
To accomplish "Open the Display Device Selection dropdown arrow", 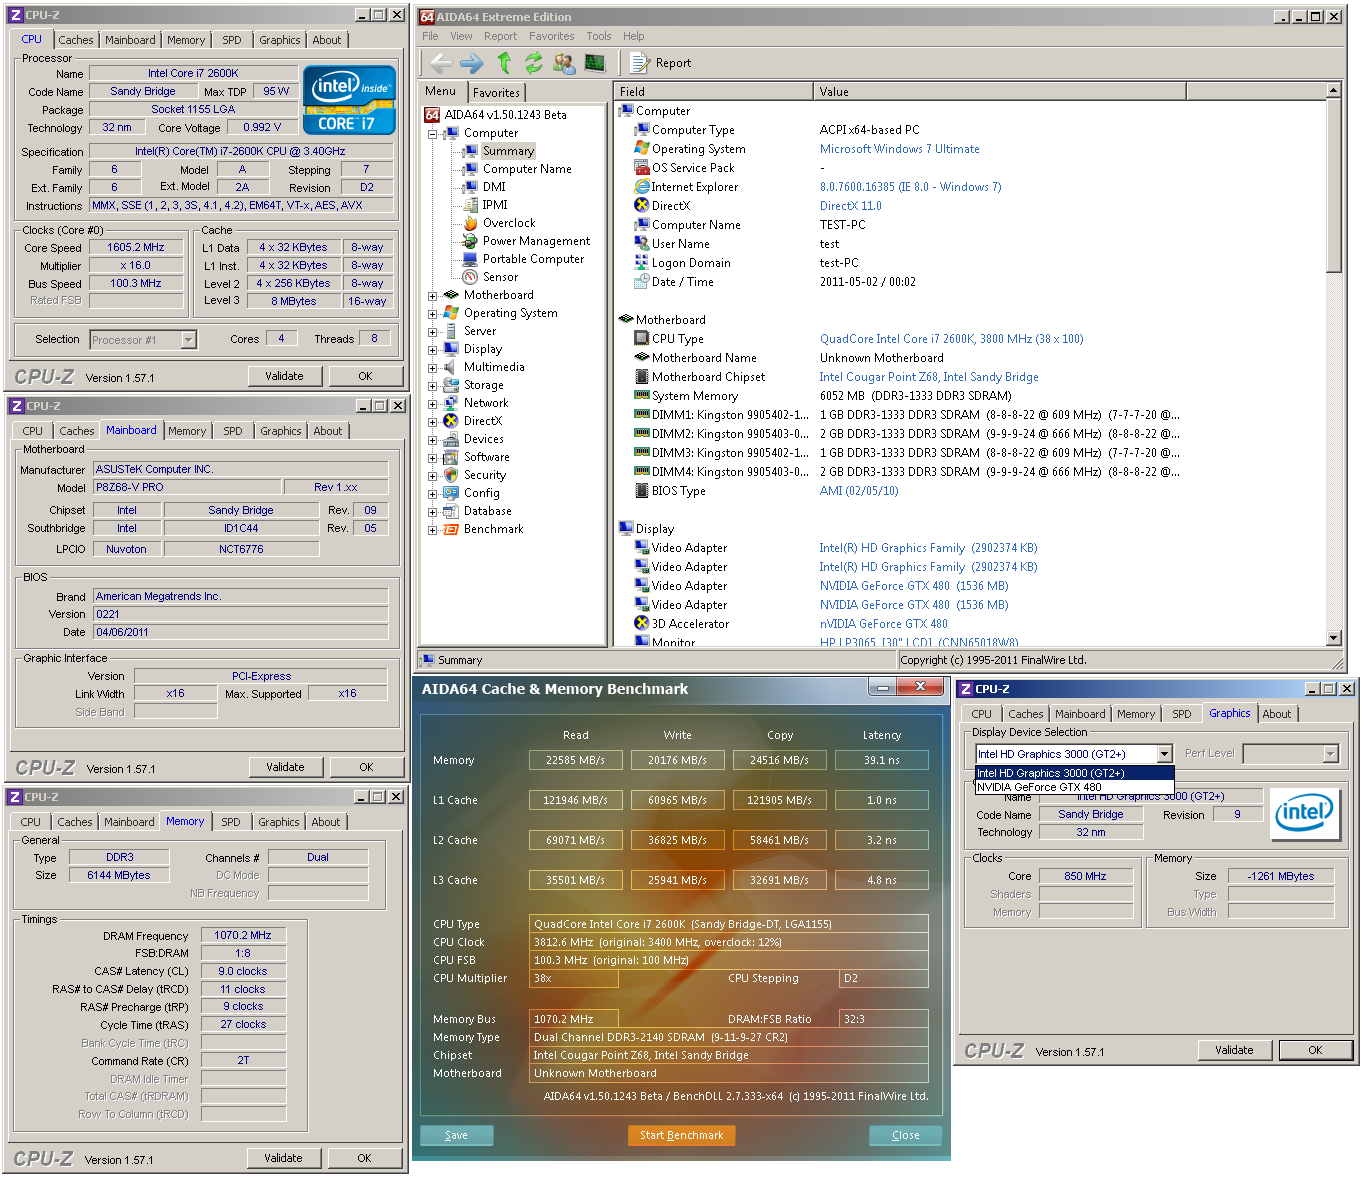I will 1165,754.
